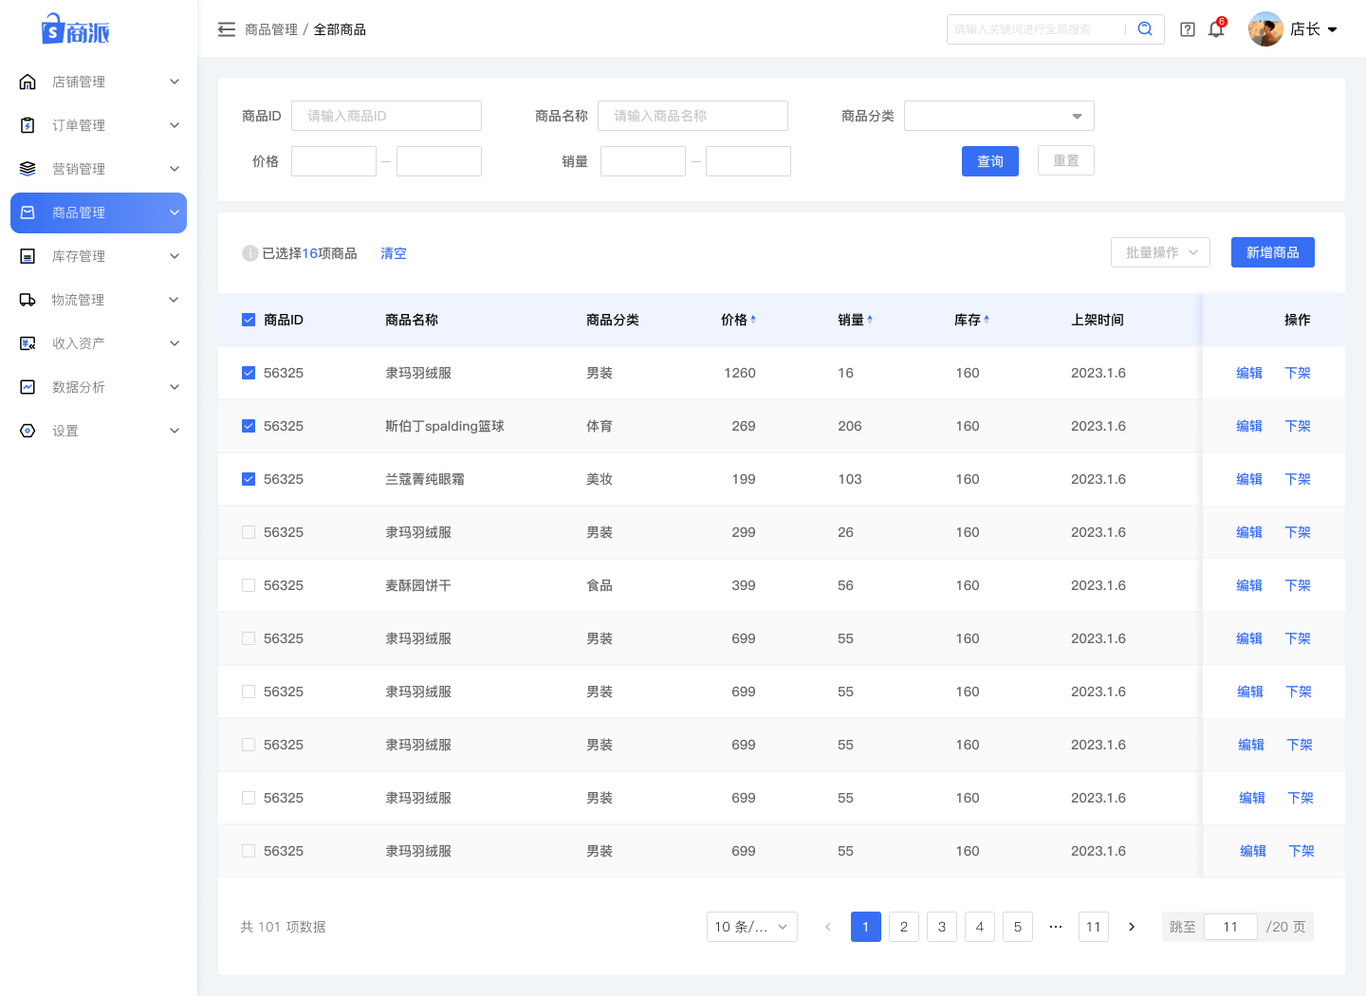Focus the 商品名称 input field
1366x996 pixels.
(x=693, y=116)
